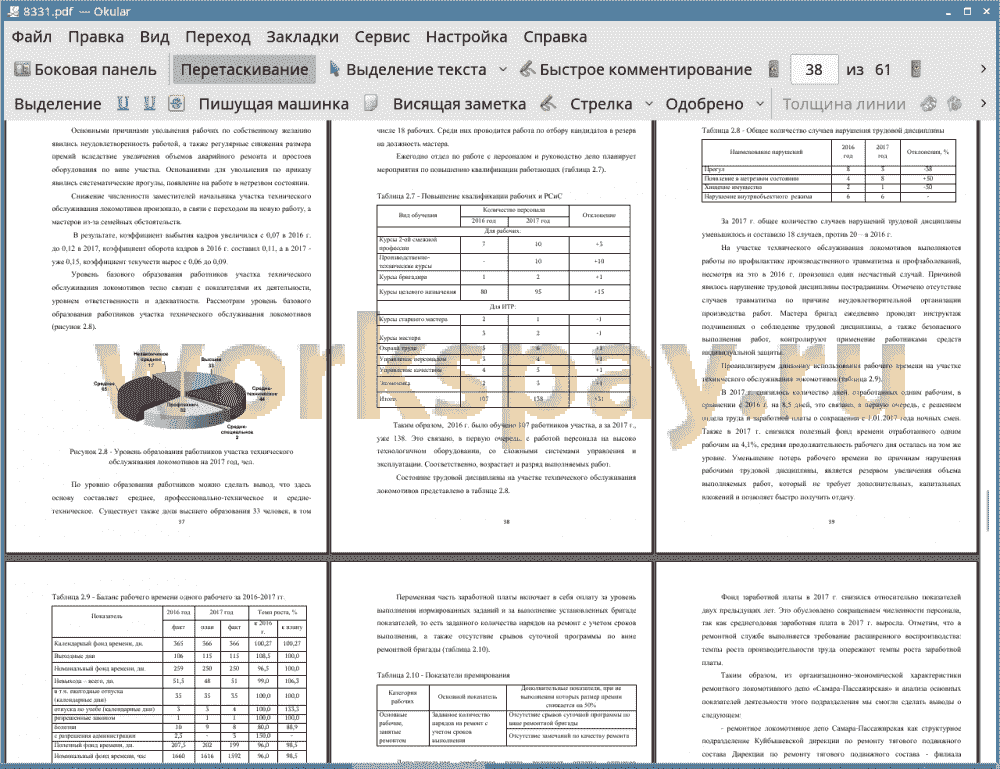Open the Толщина линии setting
The height and width of the screenshot is (769, 1000).
[x=844, y=104]
